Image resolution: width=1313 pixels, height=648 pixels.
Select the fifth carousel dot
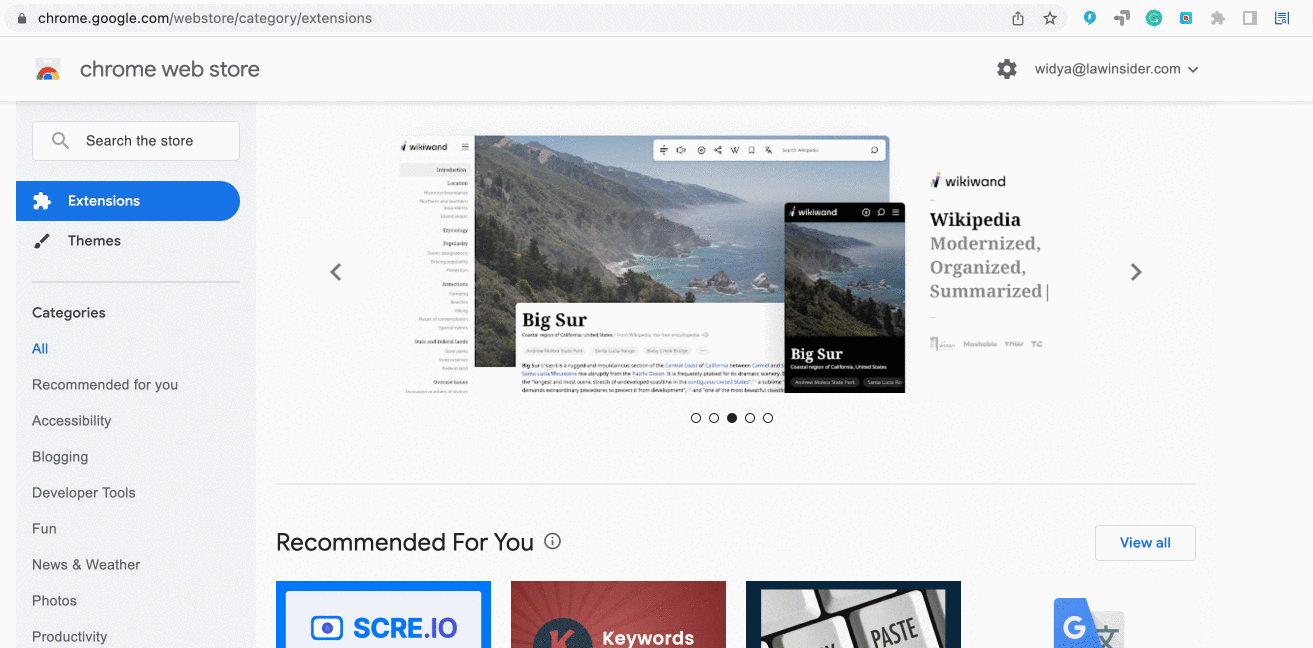(x=768, y=418)
